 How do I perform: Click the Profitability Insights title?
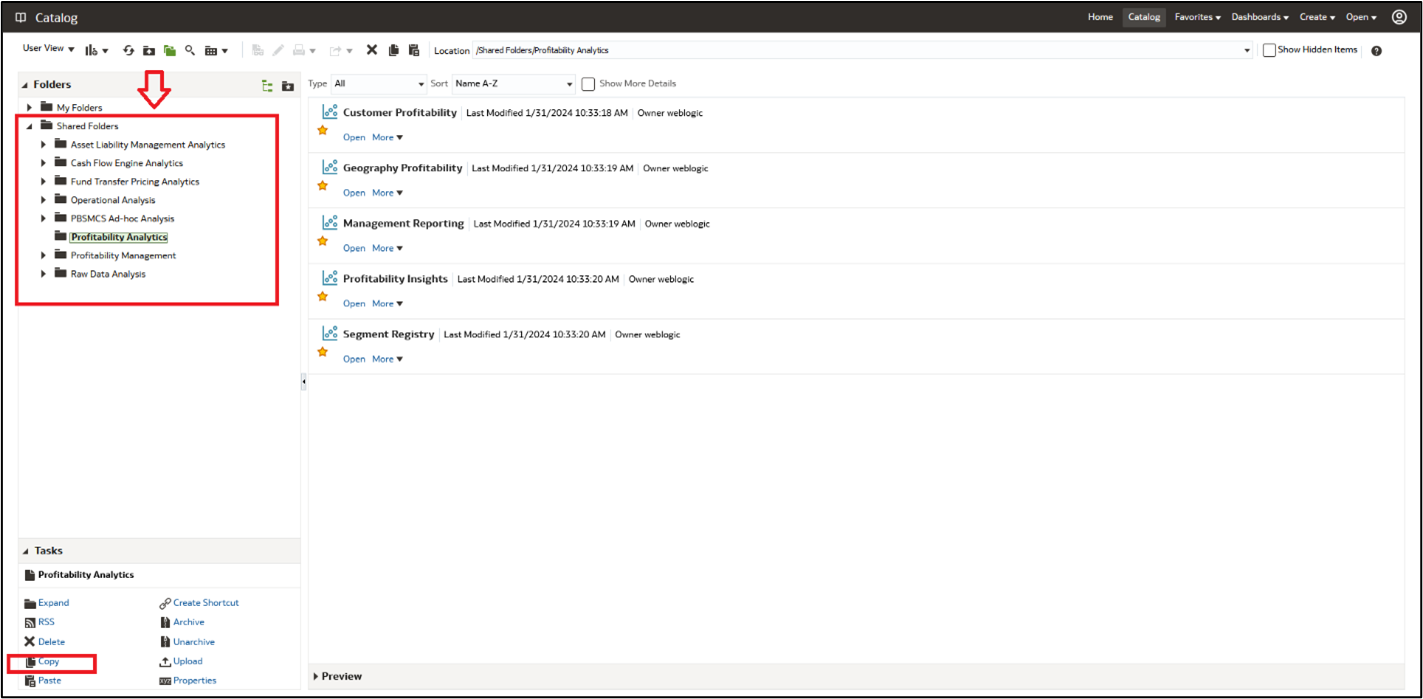point(395,279)
